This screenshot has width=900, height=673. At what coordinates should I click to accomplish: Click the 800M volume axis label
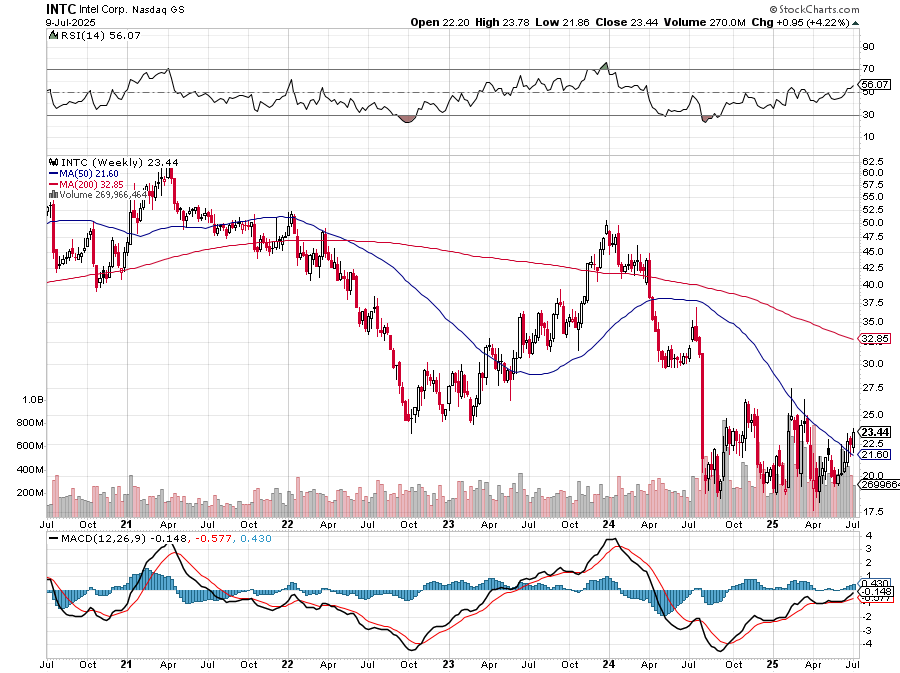(x=30, y=423)
